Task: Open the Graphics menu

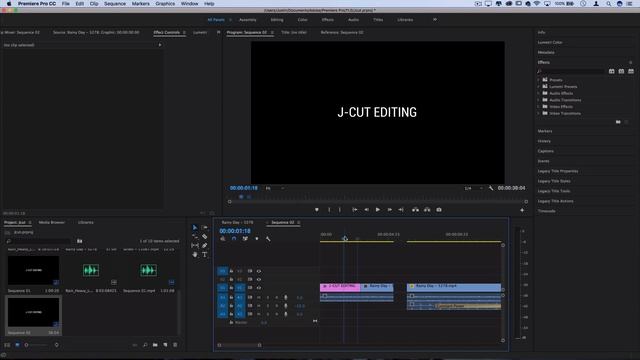Action: (x=165, y=4)
